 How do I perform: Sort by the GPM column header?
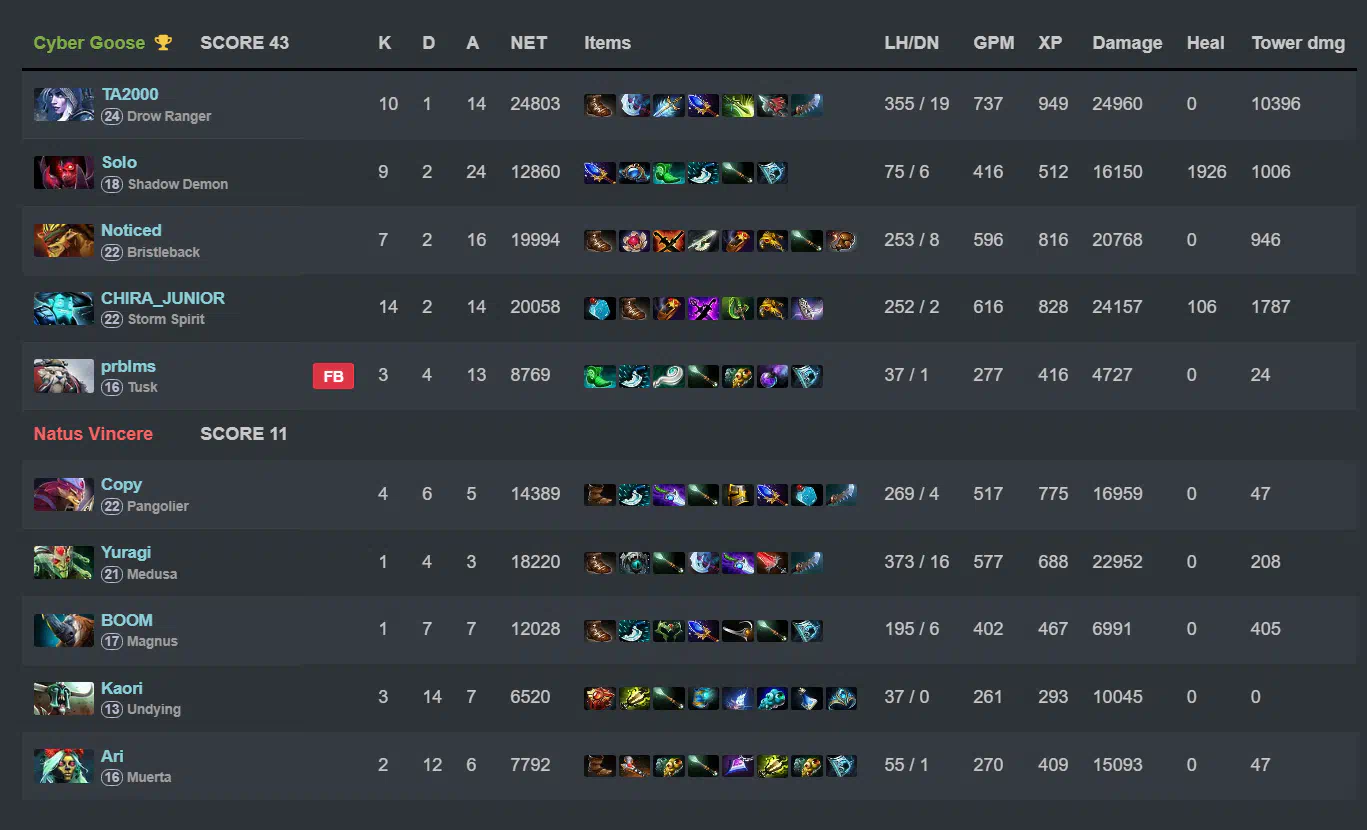point(994,43)
